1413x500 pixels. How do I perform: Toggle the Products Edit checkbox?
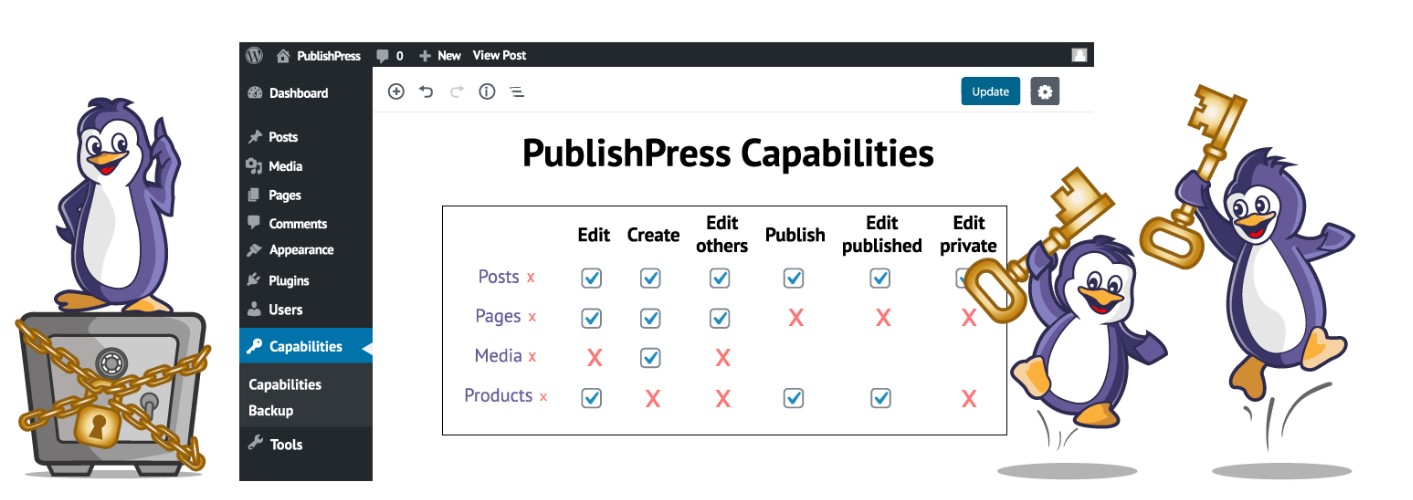pyautogui.click(x=592, y=398)
